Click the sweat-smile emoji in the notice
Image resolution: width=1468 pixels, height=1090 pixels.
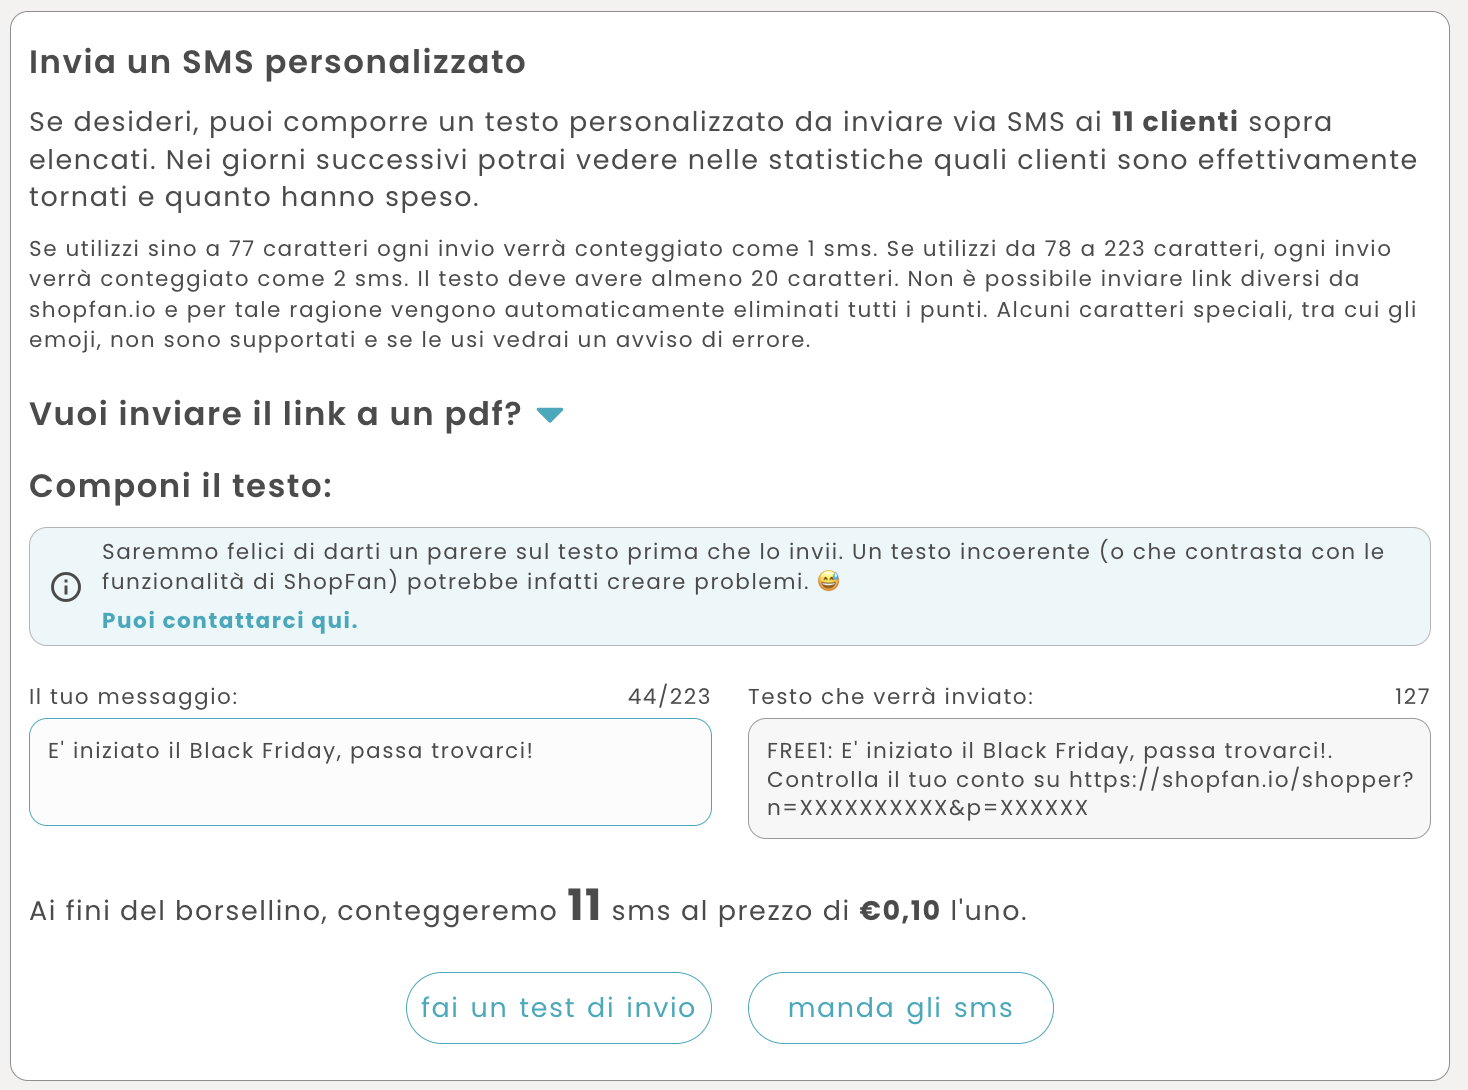coord(828,581)
